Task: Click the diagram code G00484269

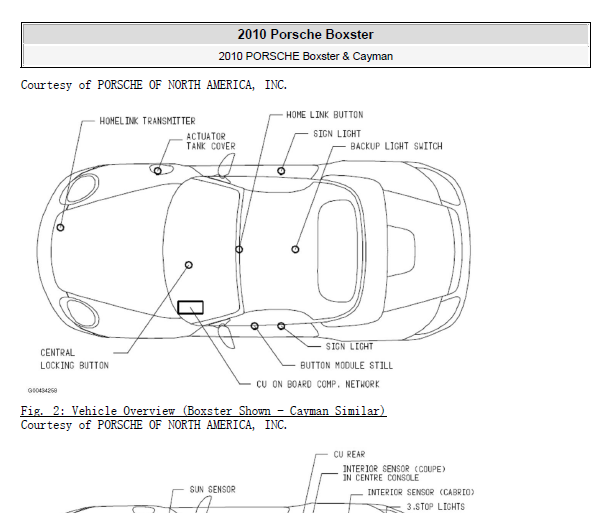Action: pos(42,390)
